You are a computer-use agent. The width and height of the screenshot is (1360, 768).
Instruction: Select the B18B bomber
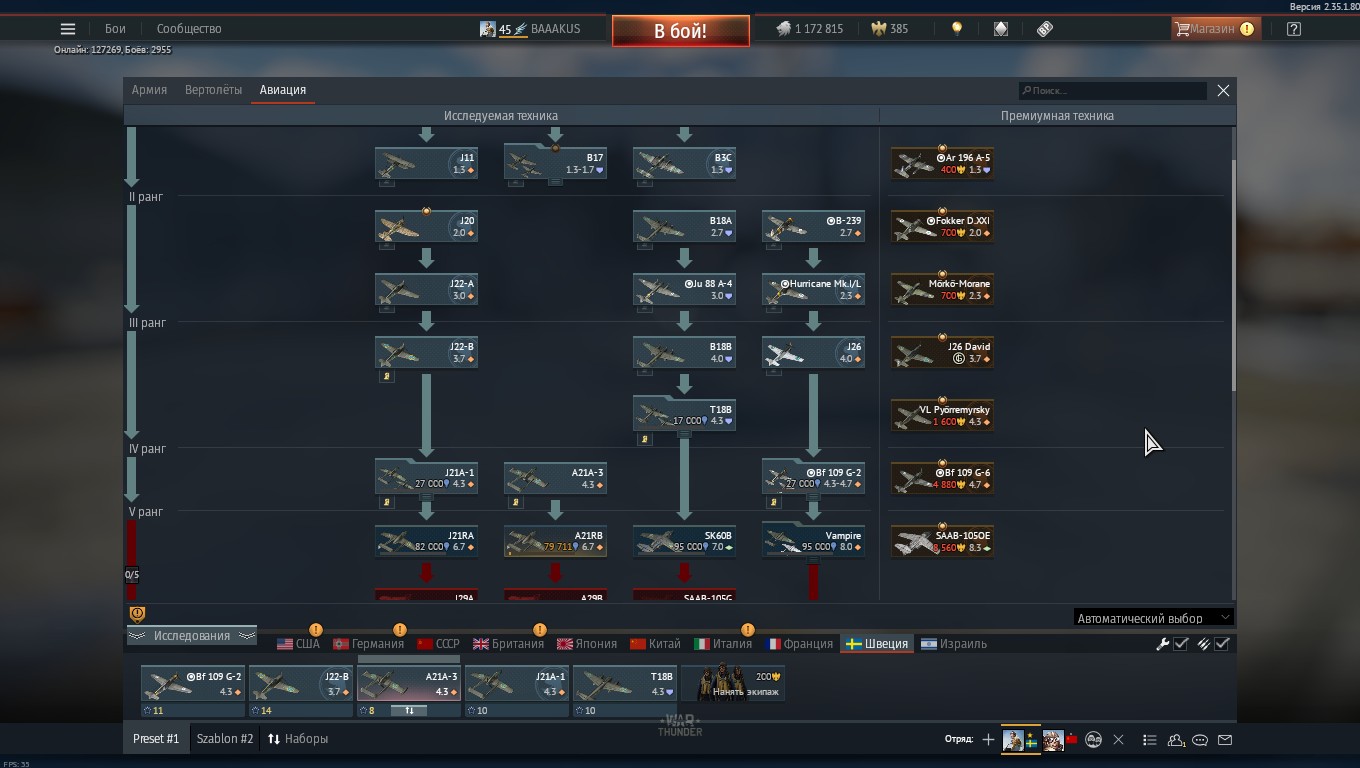pyautogui.click(x=684, y=352)
